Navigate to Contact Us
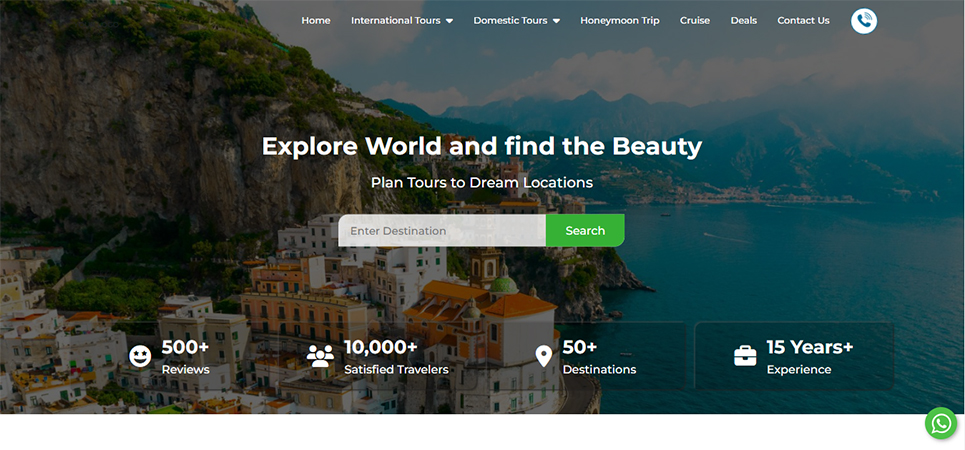Screen dimensions: 965x450 pos(803,20)
